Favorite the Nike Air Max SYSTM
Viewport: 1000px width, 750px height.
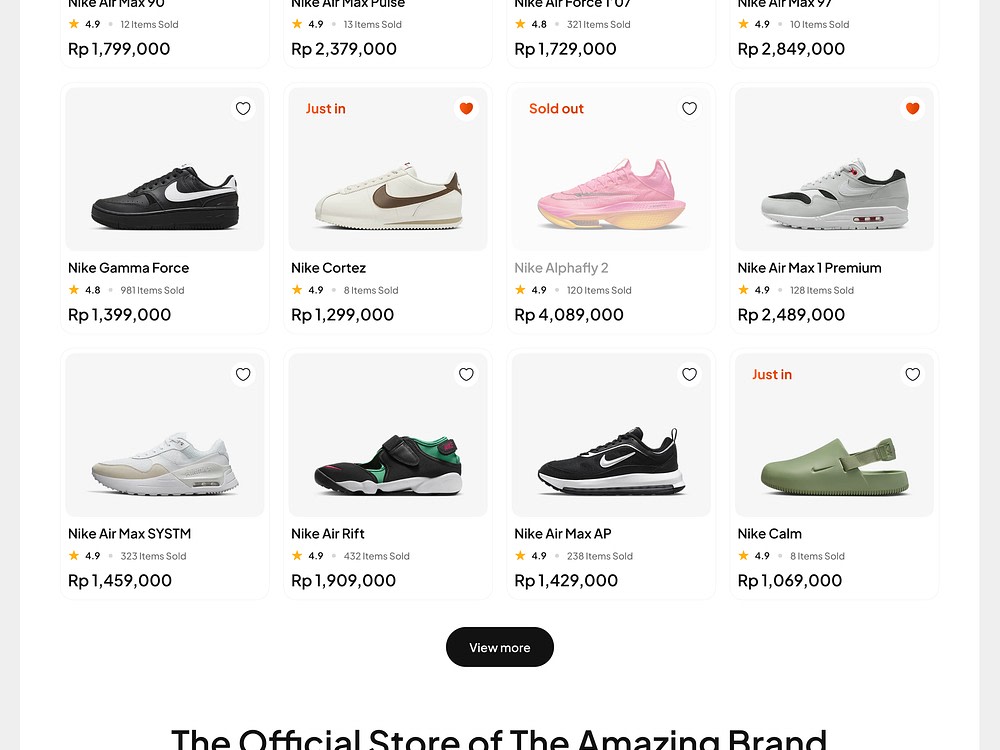click(x=243, y=374)
